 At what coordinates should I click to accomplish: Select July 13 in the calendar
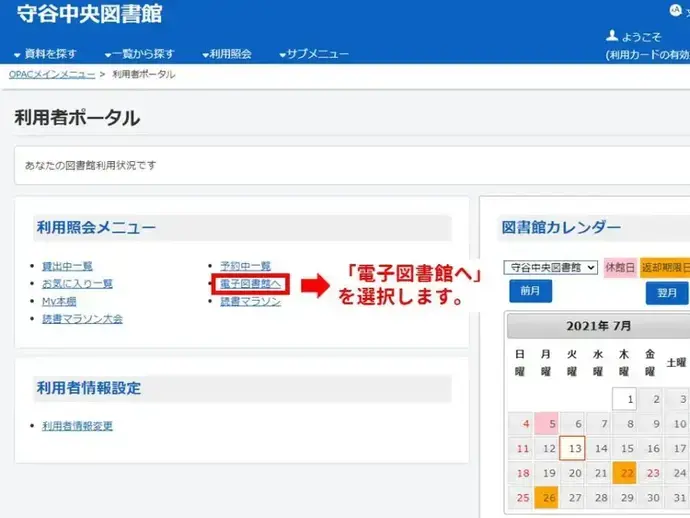pos(572,448)
